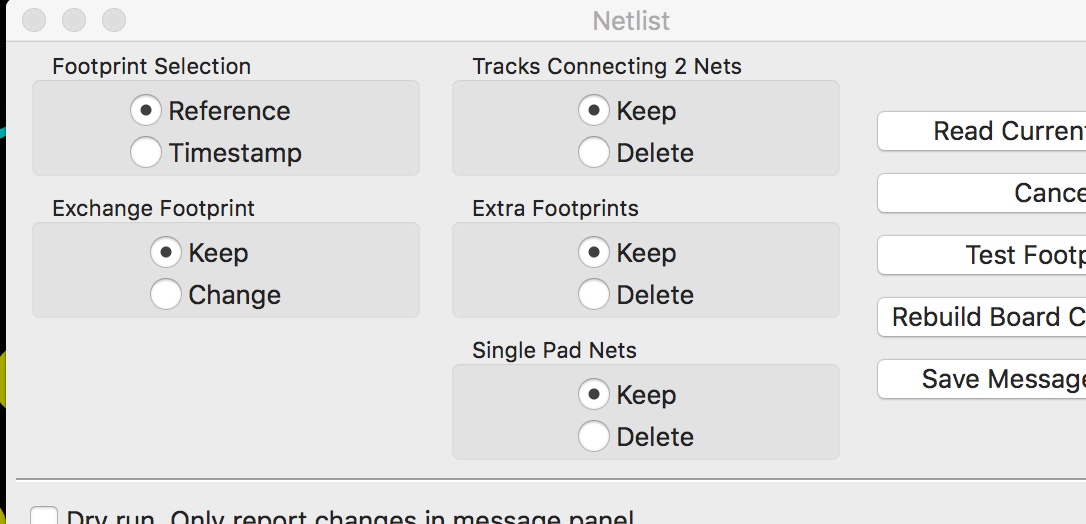The width and height of the screenshot is (1086, 524).
Task: Choose Delete for Tracks Connecting 2 Nets
Action: coord(594,153)
